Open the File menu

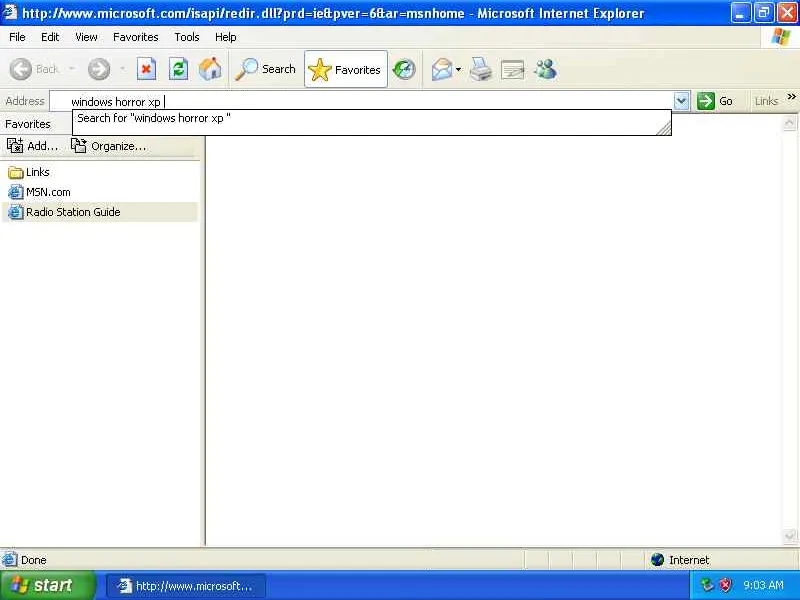[x=17, y=37]
